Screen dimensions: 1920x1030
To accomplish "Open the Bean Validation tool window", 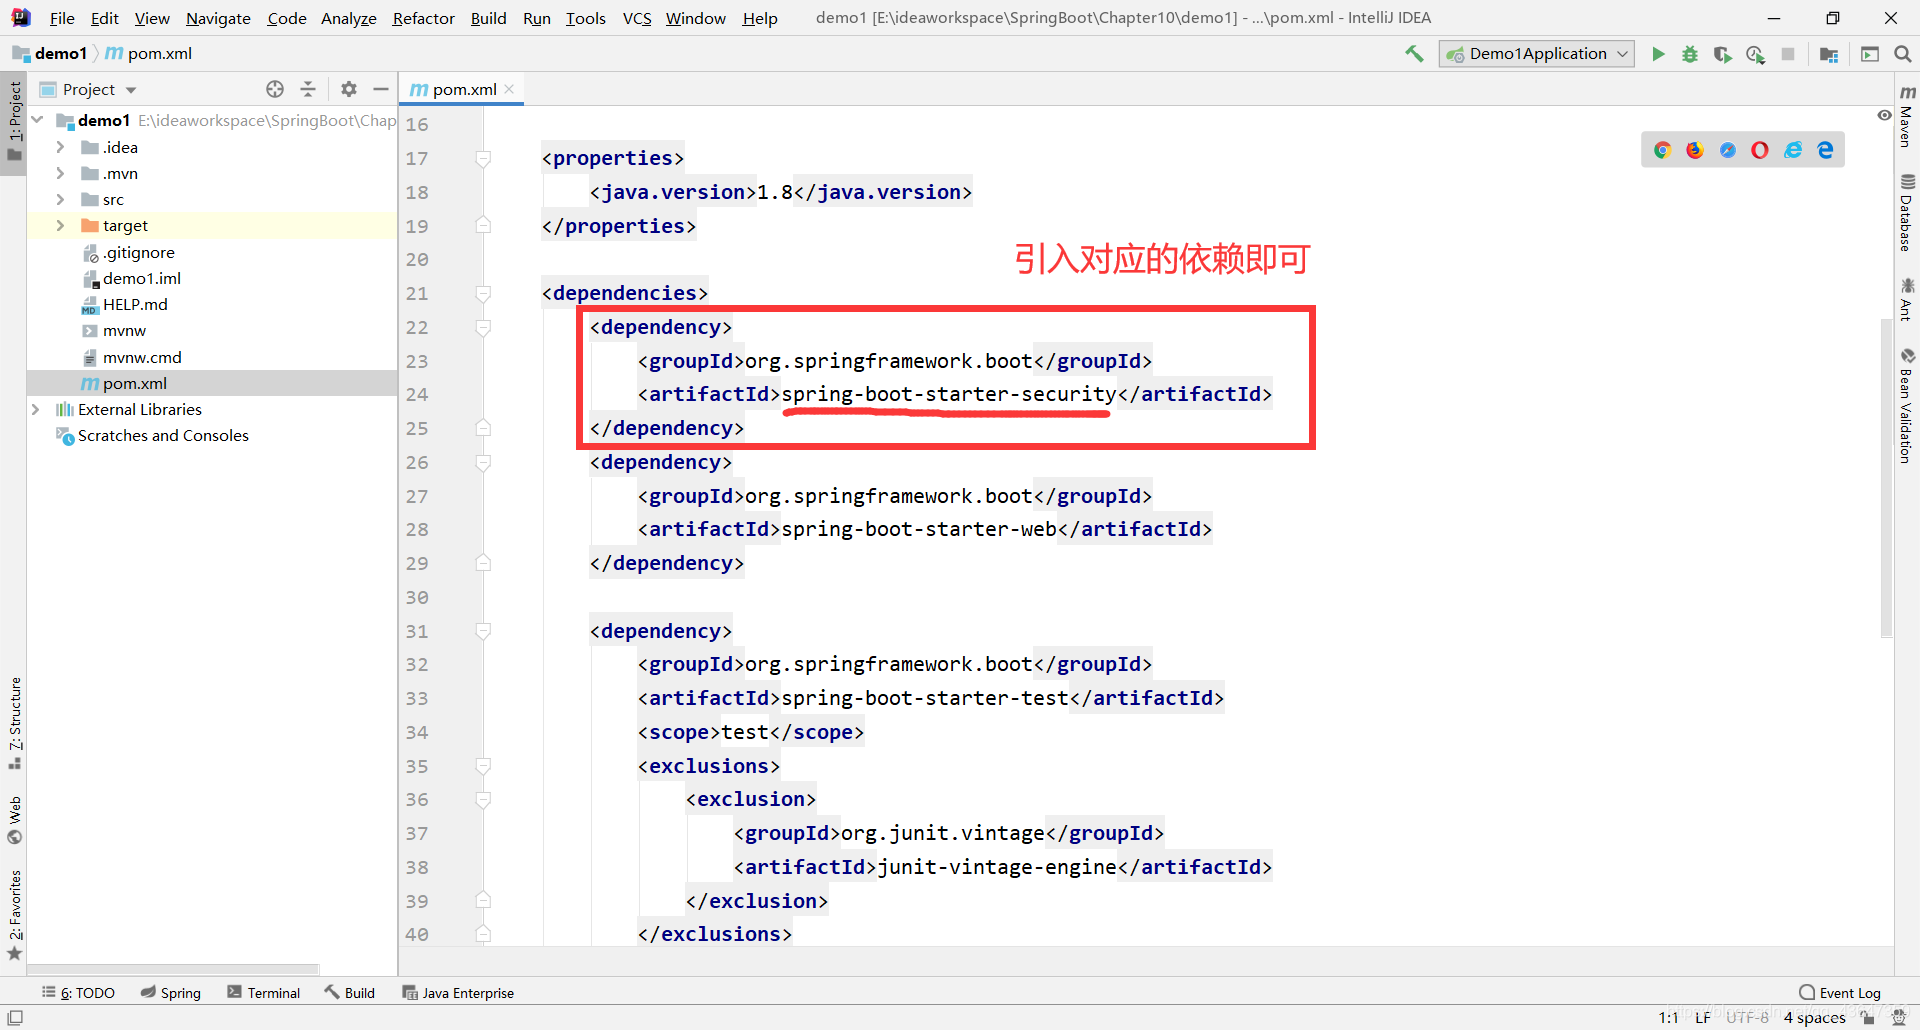I will click(1907, 406).
